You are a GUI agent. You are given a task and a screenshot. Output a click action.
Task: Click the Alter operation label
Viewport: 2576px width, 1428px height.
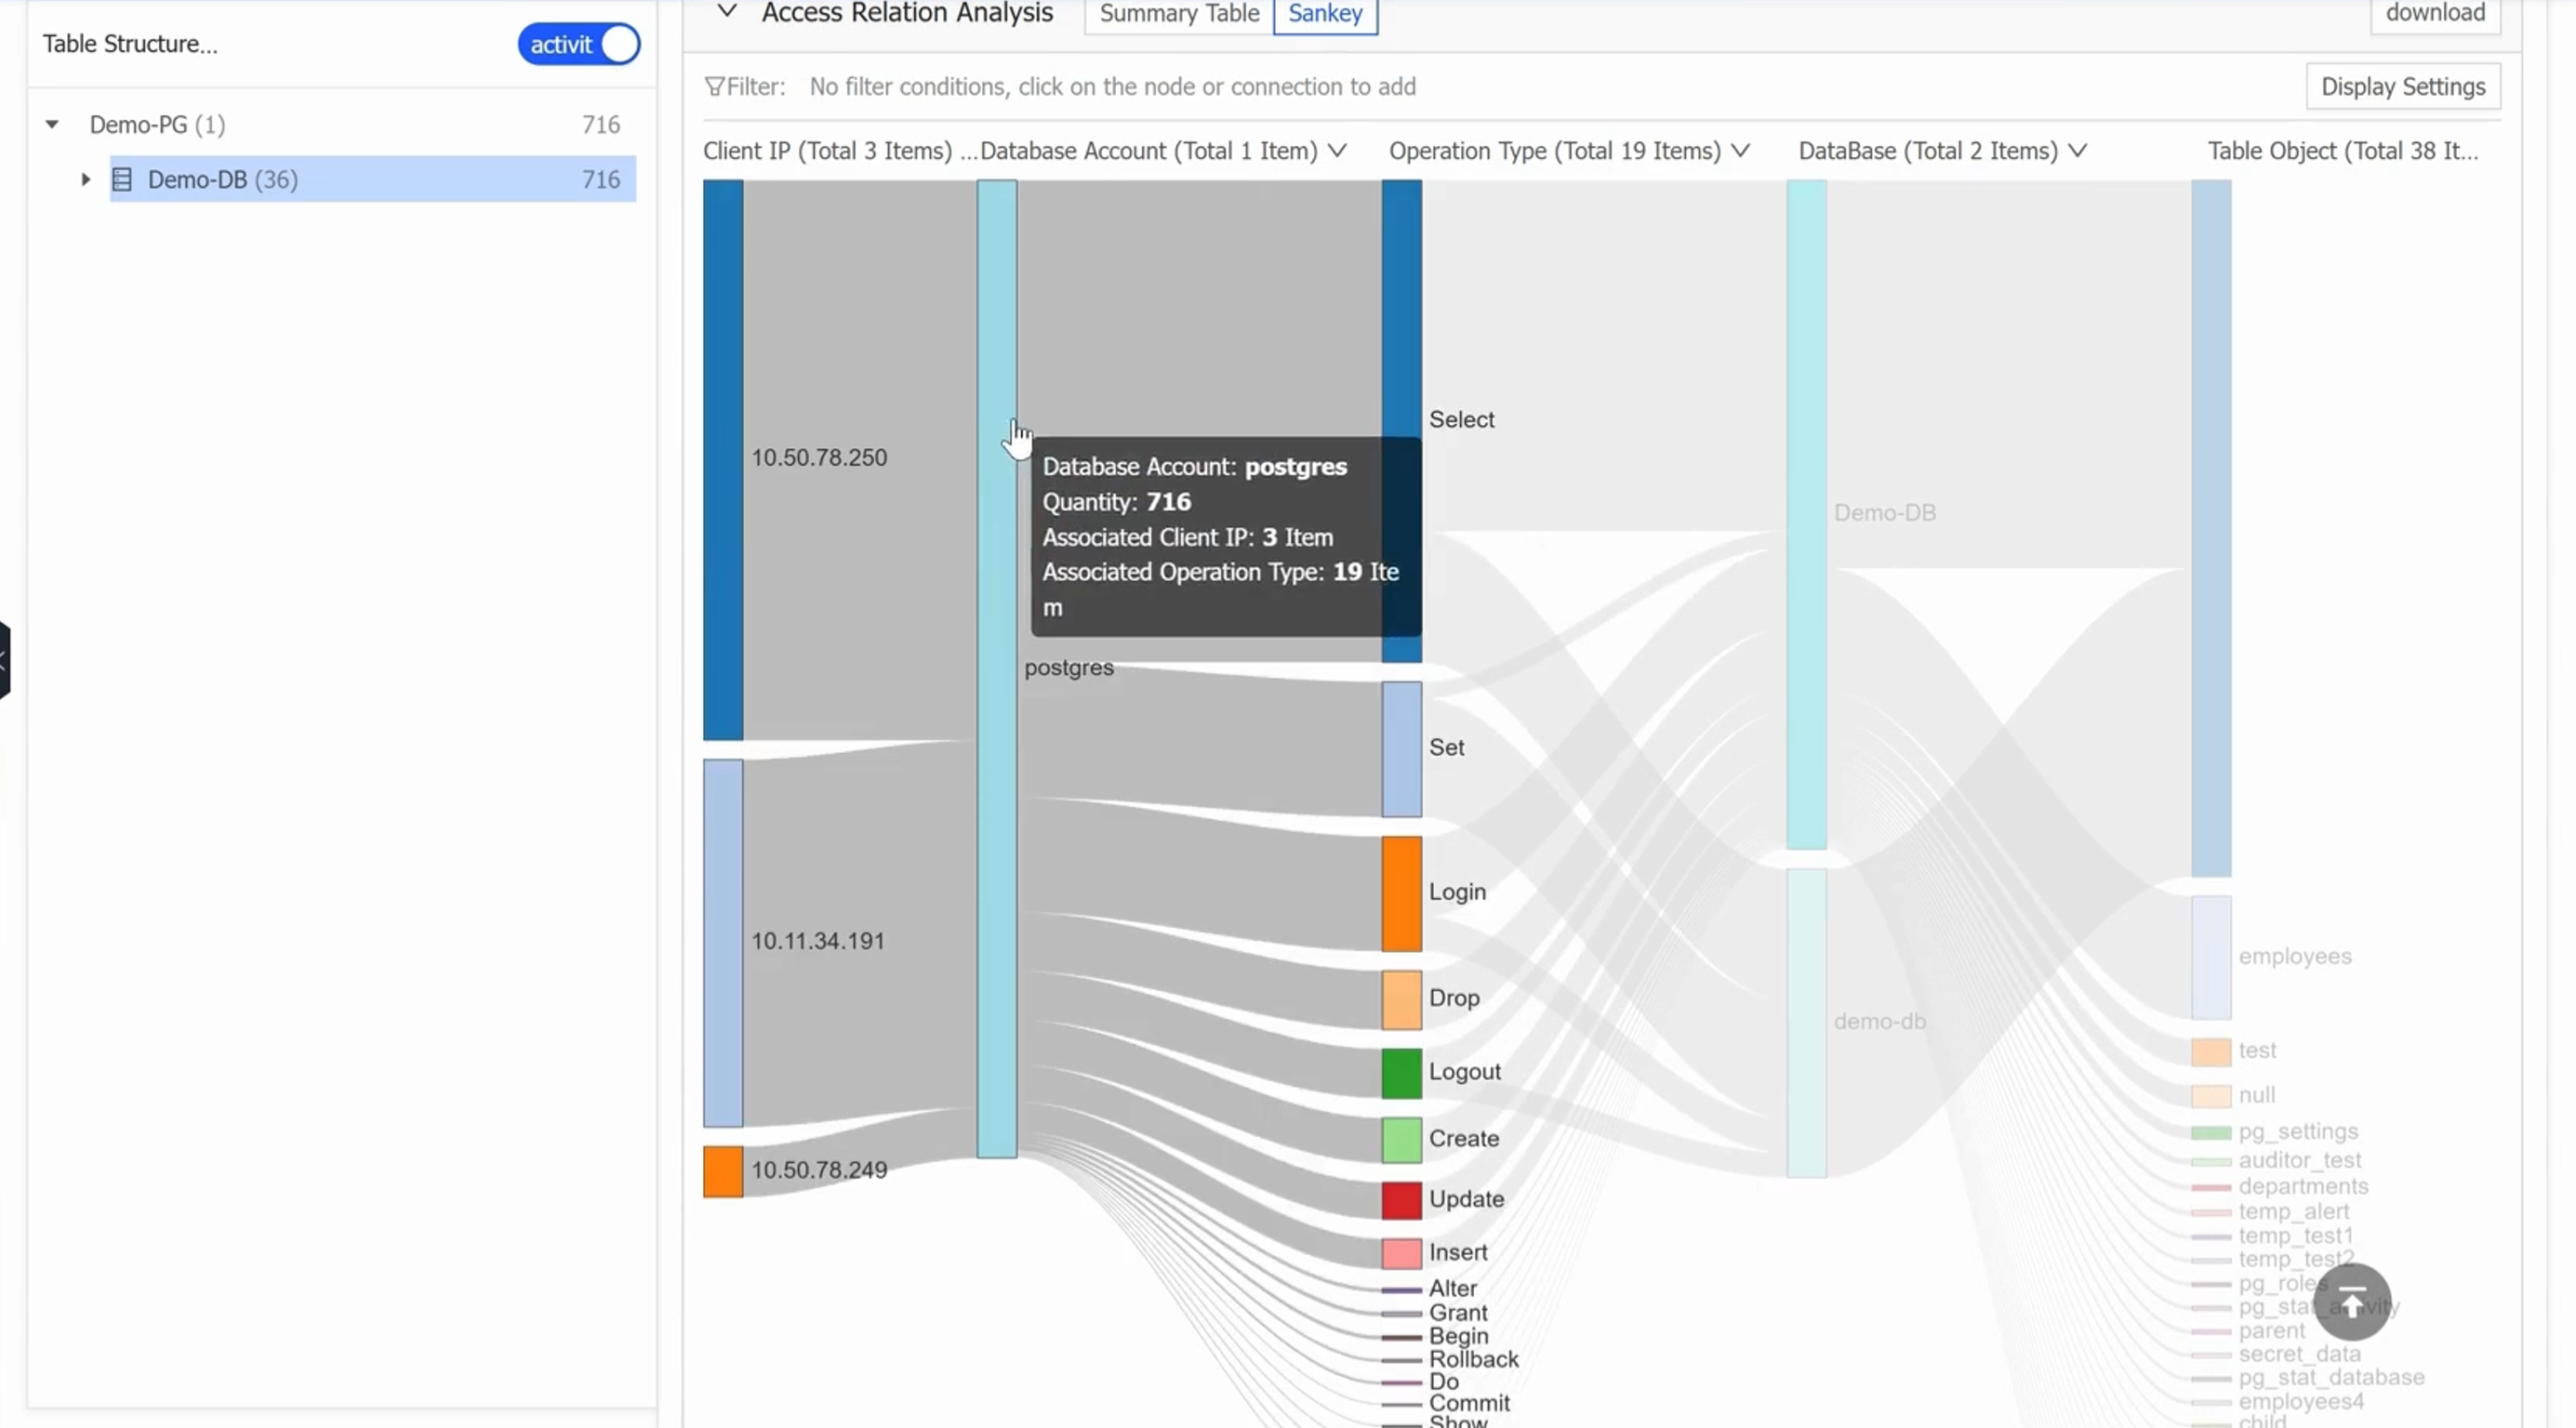[1452, 1289]
